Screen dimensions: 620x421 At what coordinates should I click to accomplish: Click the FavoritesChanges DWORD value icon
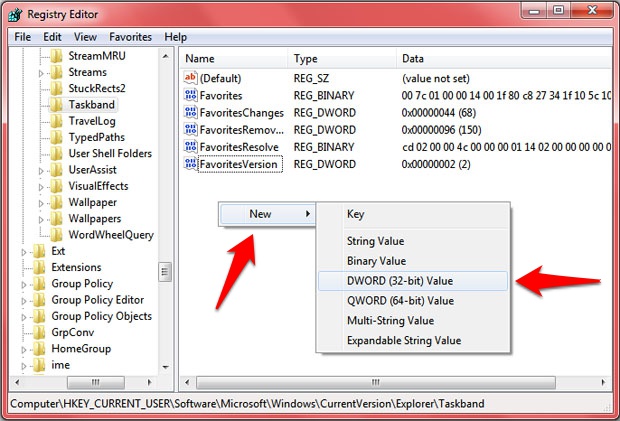tap(190, 112)
